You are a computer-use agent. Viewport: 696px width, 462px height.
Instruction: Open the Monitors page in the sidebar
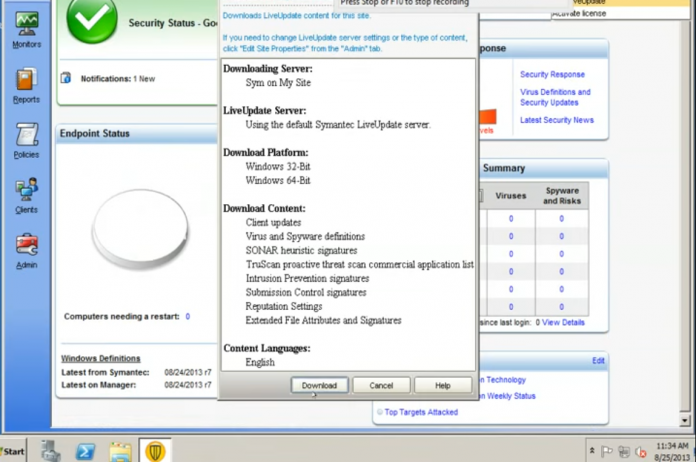click(26, 26)
